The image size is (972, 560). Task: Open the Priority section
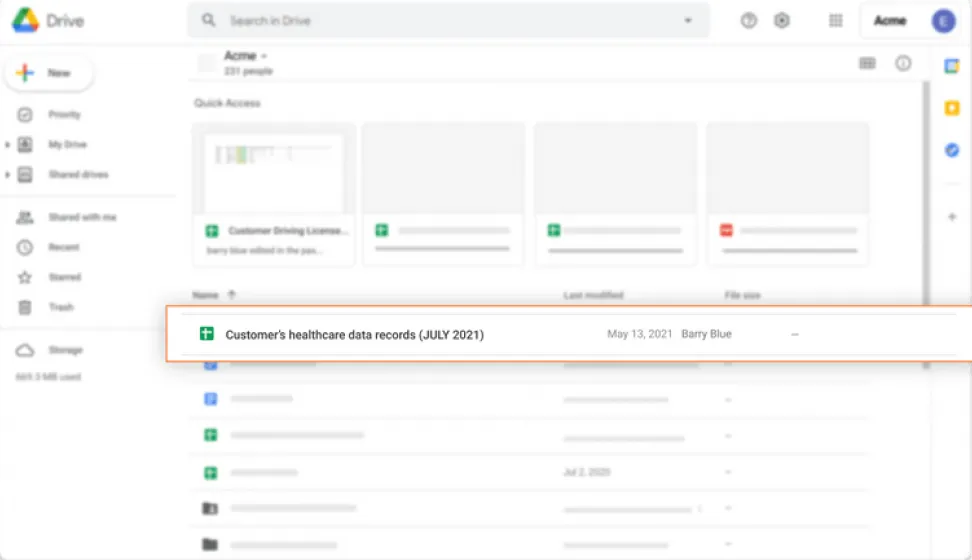64,115
